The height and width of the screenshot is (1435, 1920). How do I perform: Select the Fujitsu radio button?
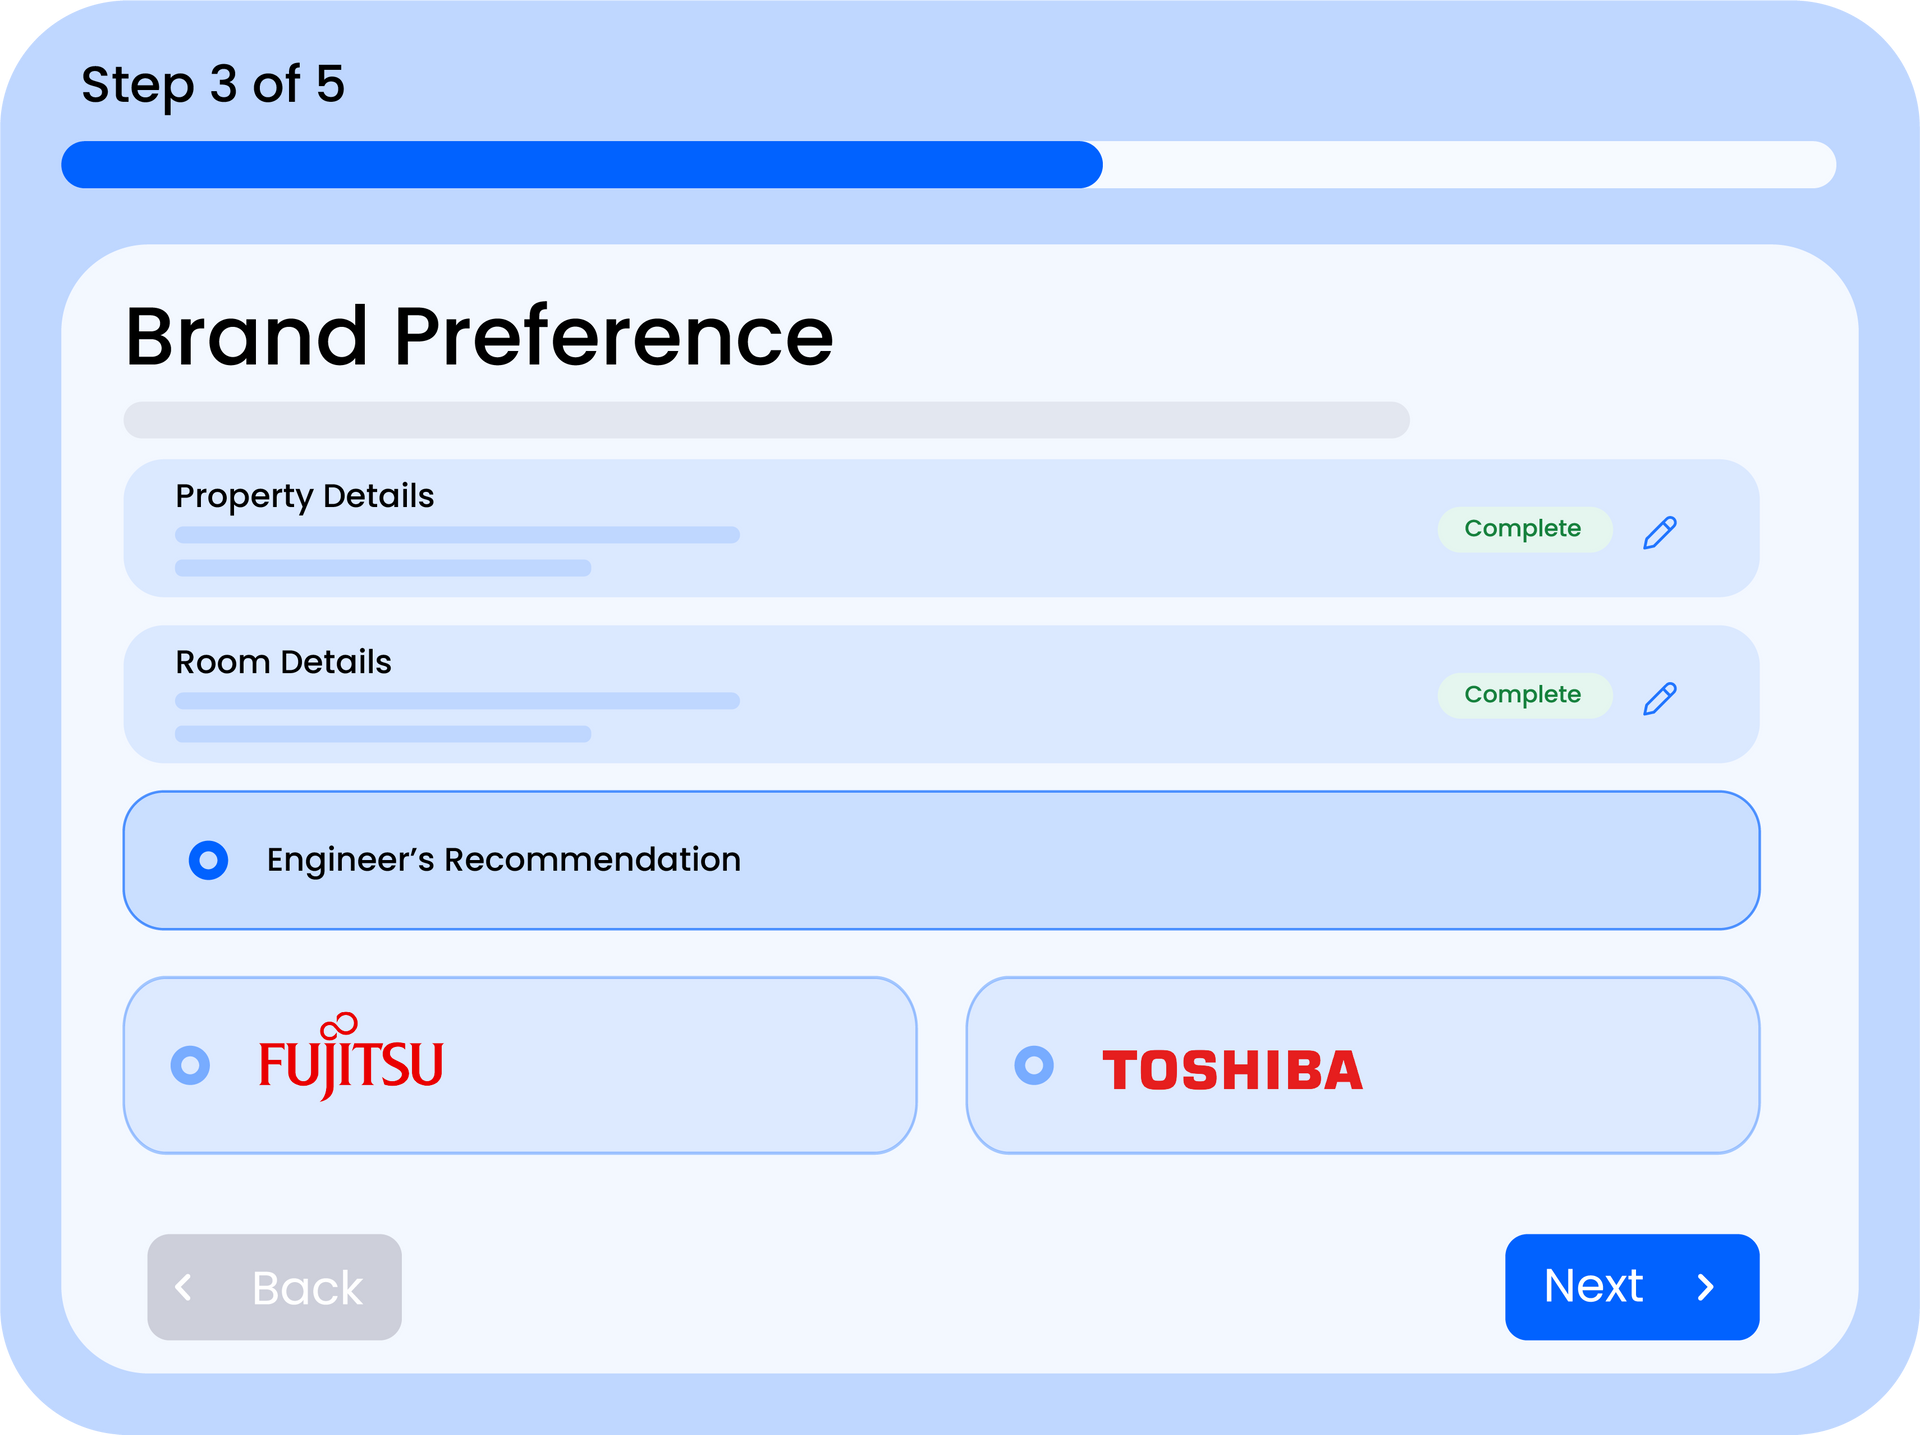(191, 1065)
